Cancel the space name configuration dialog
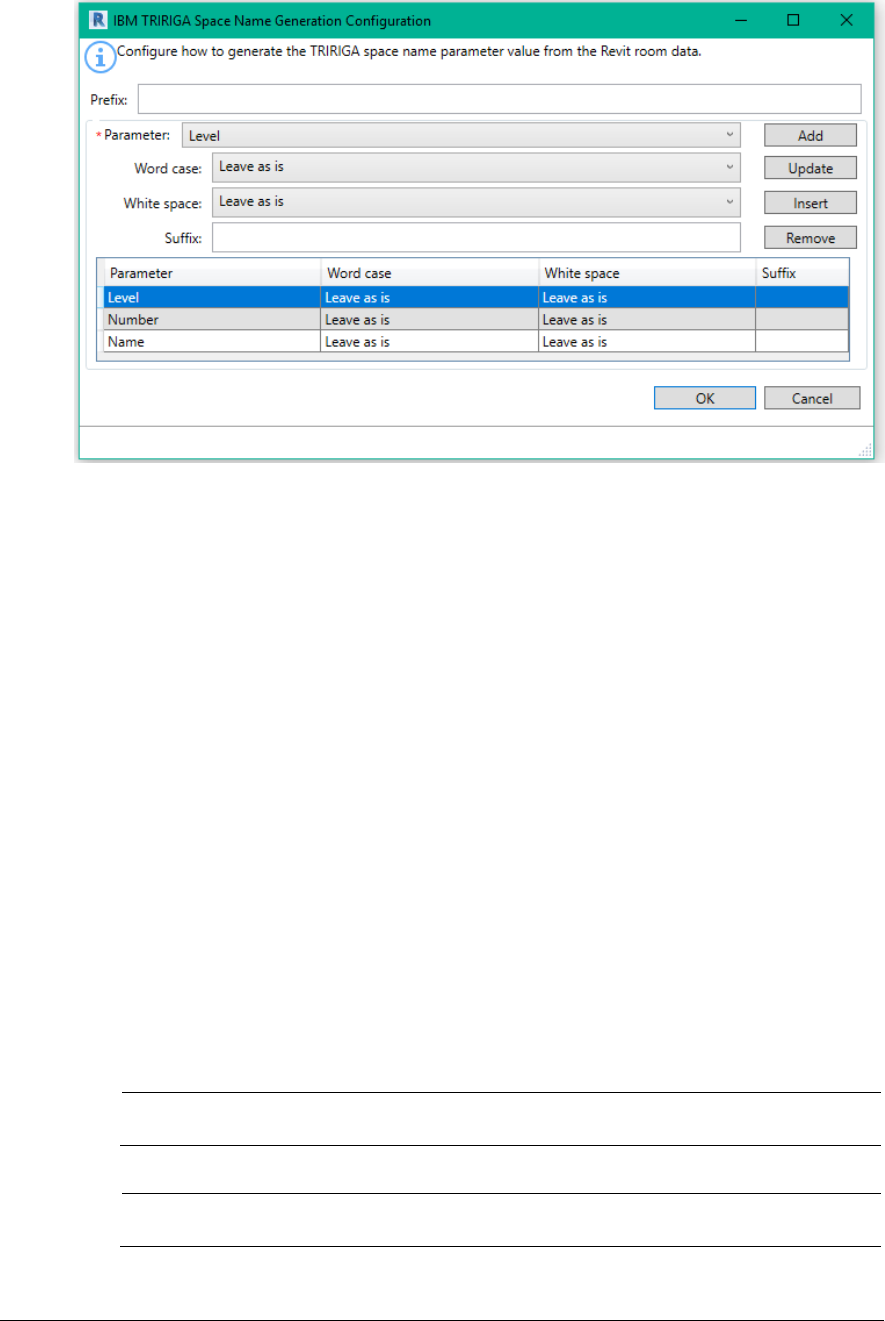885x1321 pixels. [x=812, y=398]
